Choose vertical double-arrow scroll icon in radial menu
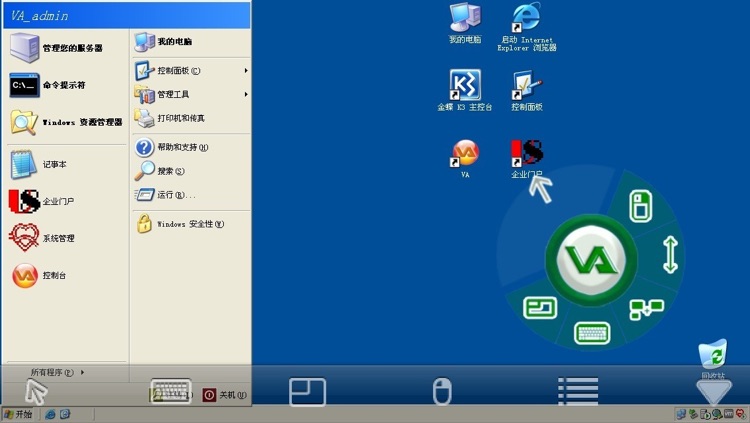 click(670, 255)
